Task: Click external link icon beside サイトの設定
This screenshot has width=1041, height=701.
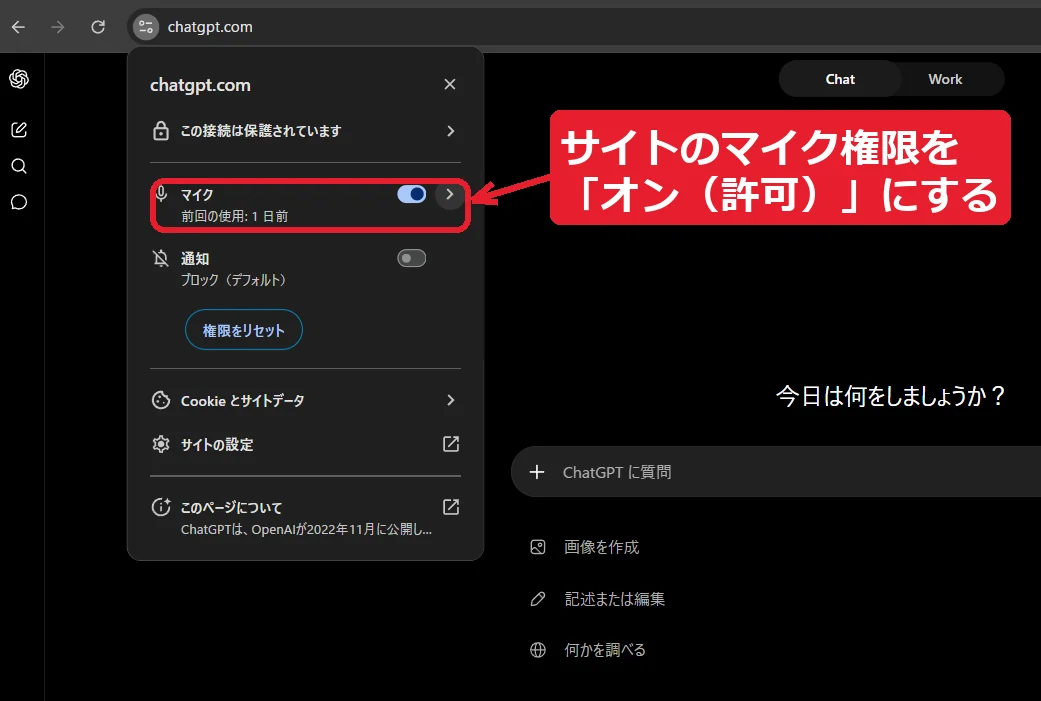Action: [451, 444]
